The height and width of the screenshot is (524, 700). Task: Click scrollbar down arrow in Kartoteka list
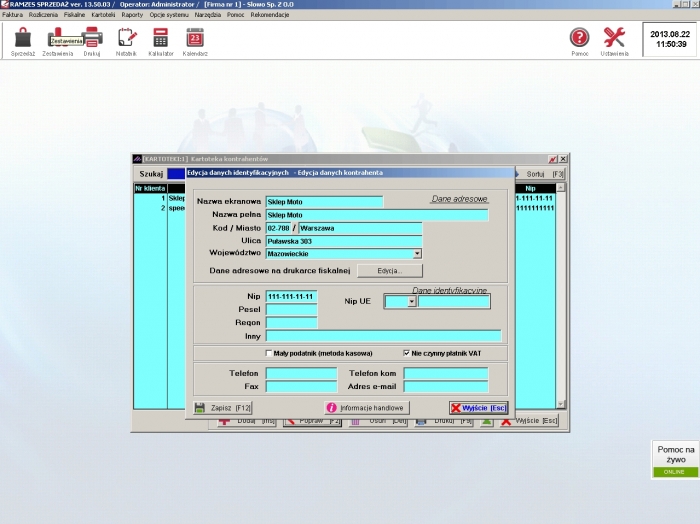561,404
